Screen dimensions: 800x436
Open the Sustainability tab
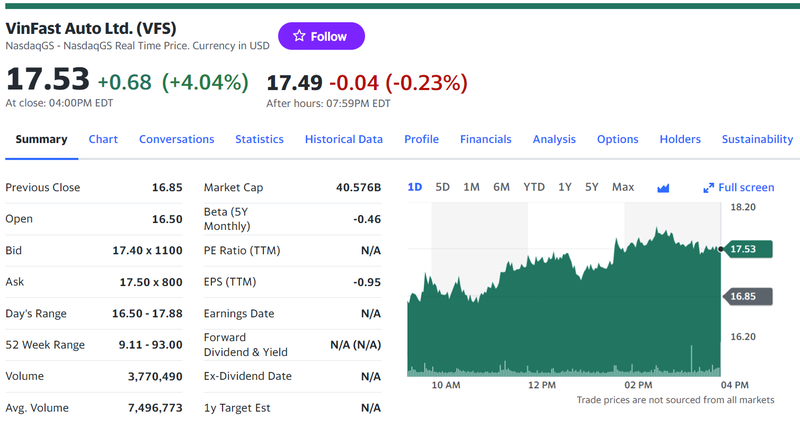pos(757,139)
